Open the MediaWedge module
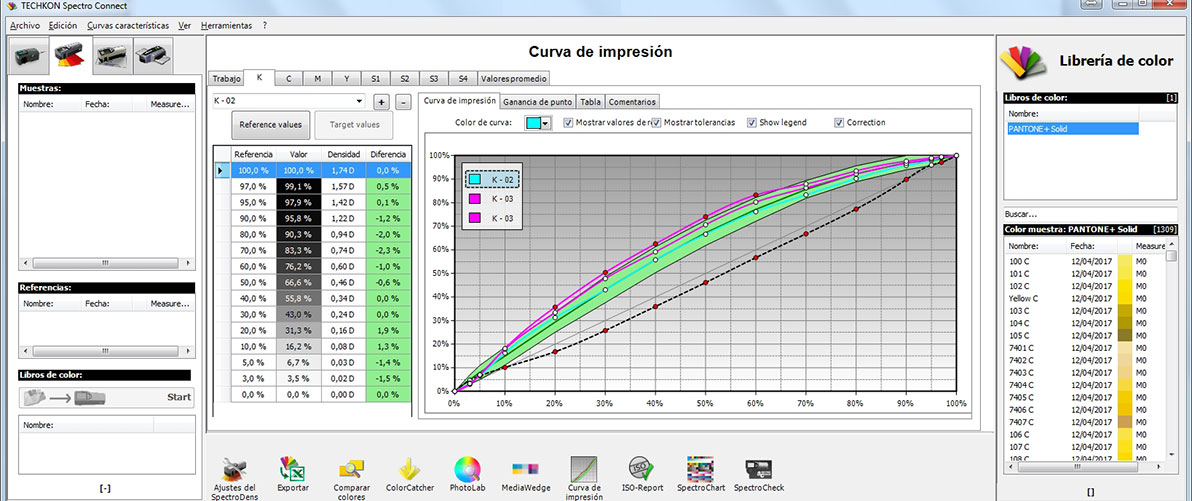 coord(526,468)
